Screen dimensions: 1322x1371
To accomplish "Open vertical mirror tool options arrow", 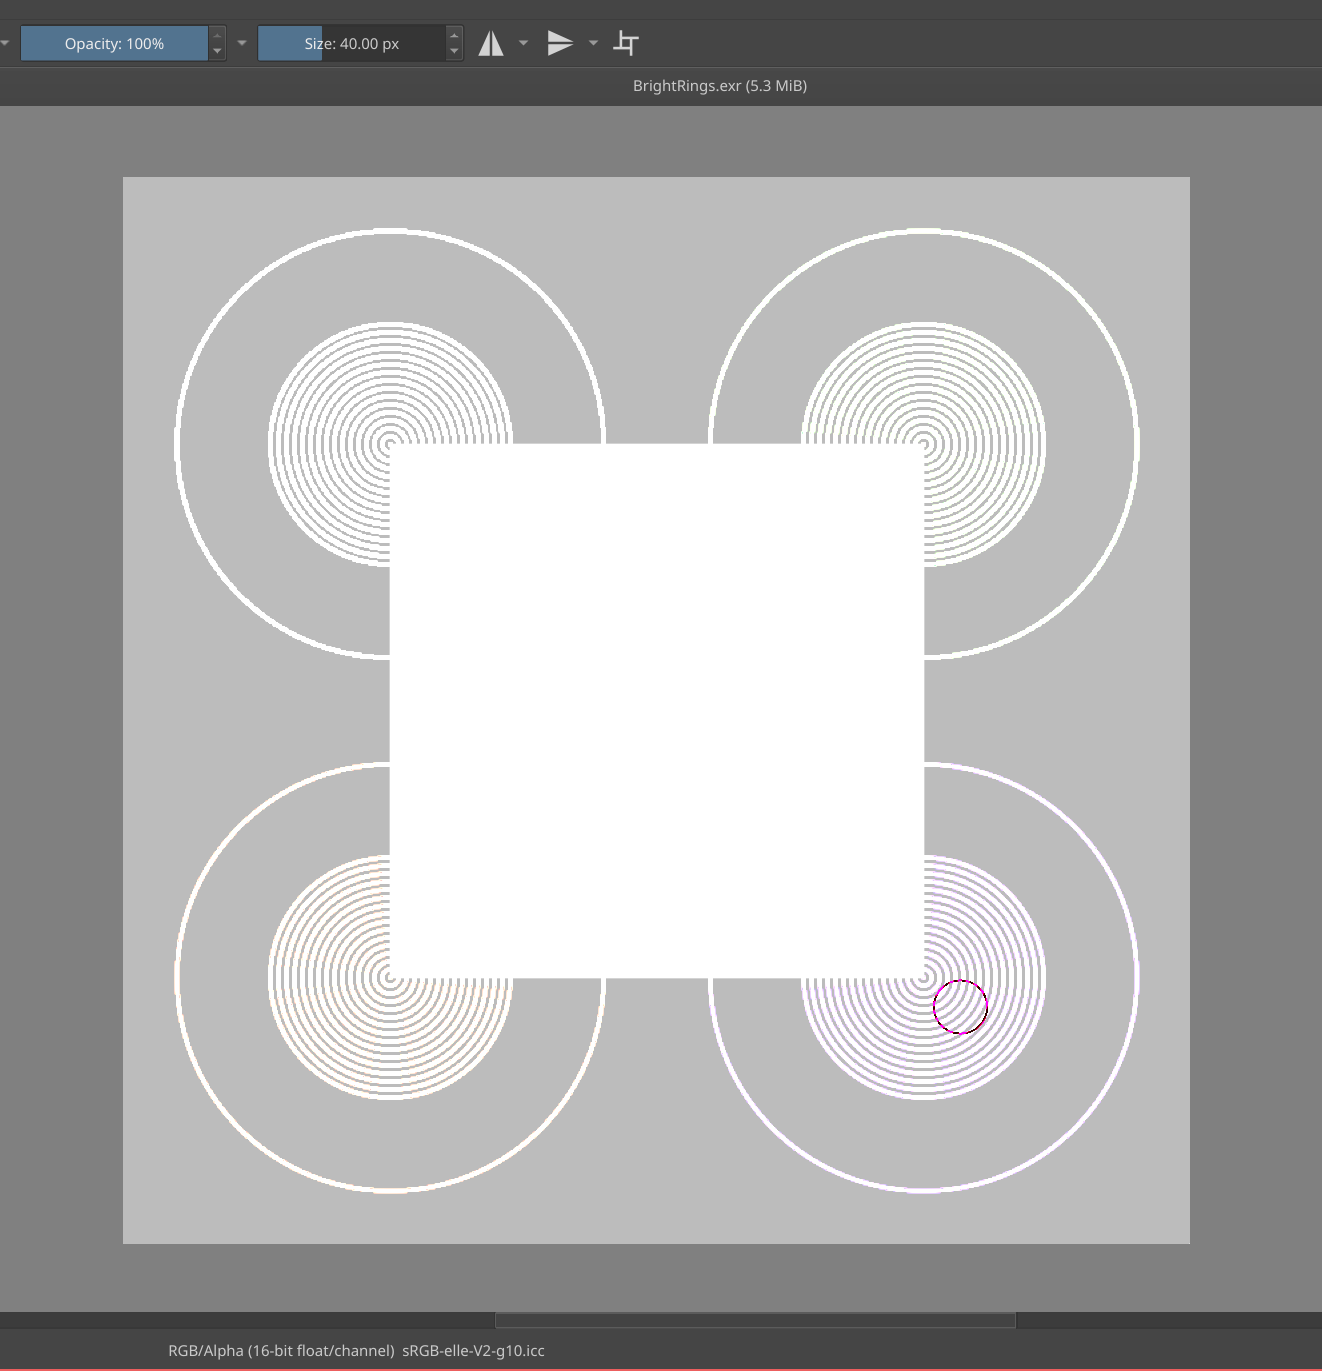I will [x=593, y=43].
